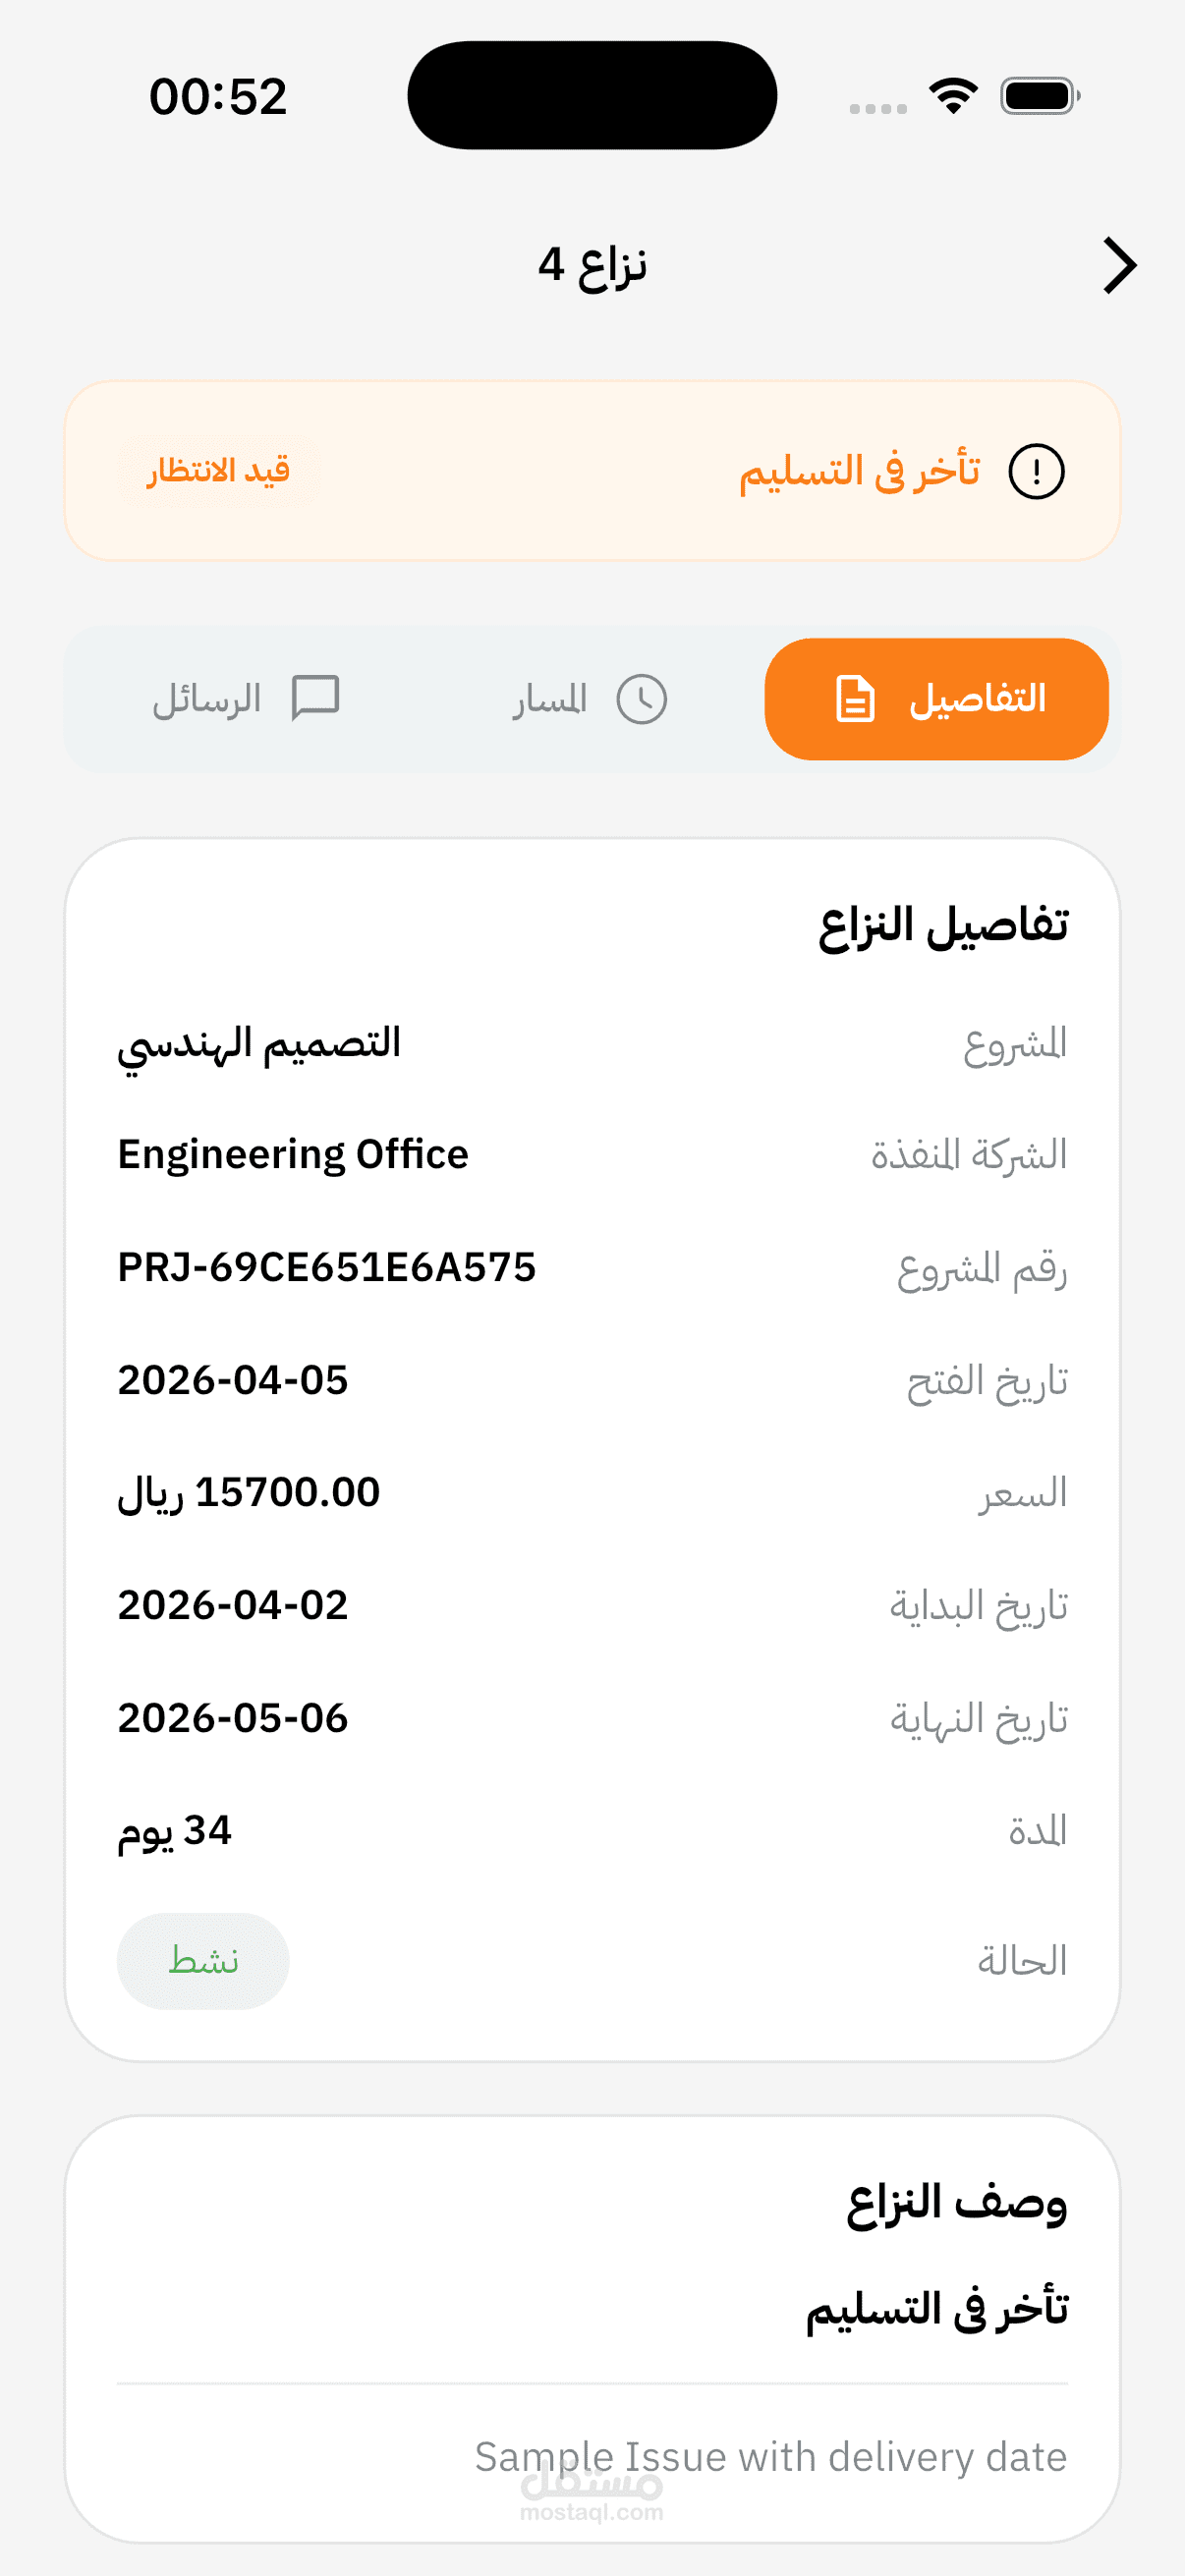Click the نزاع 4 page title

coord(592,266)
